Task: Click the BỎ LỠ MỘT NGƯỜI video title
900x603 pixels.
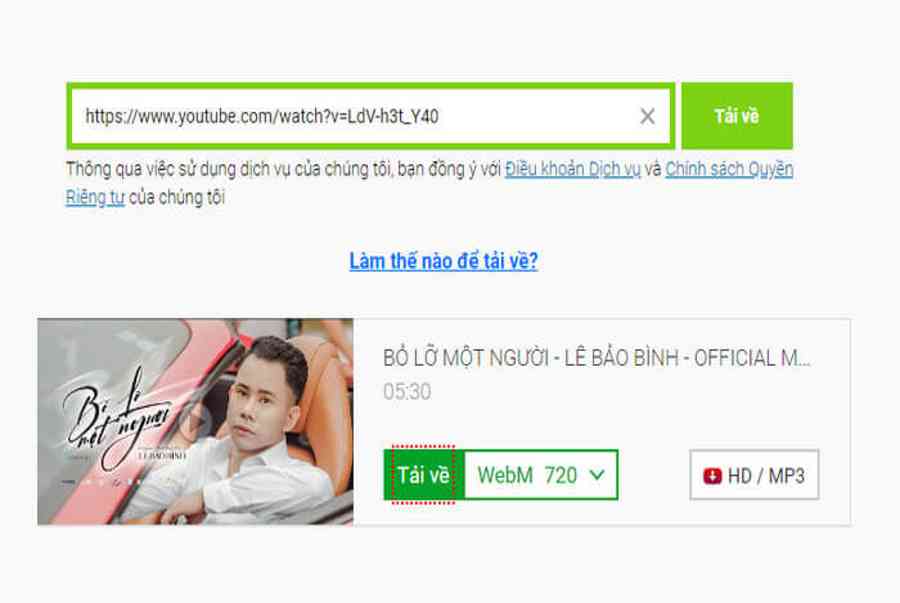Action: point(596,358)
